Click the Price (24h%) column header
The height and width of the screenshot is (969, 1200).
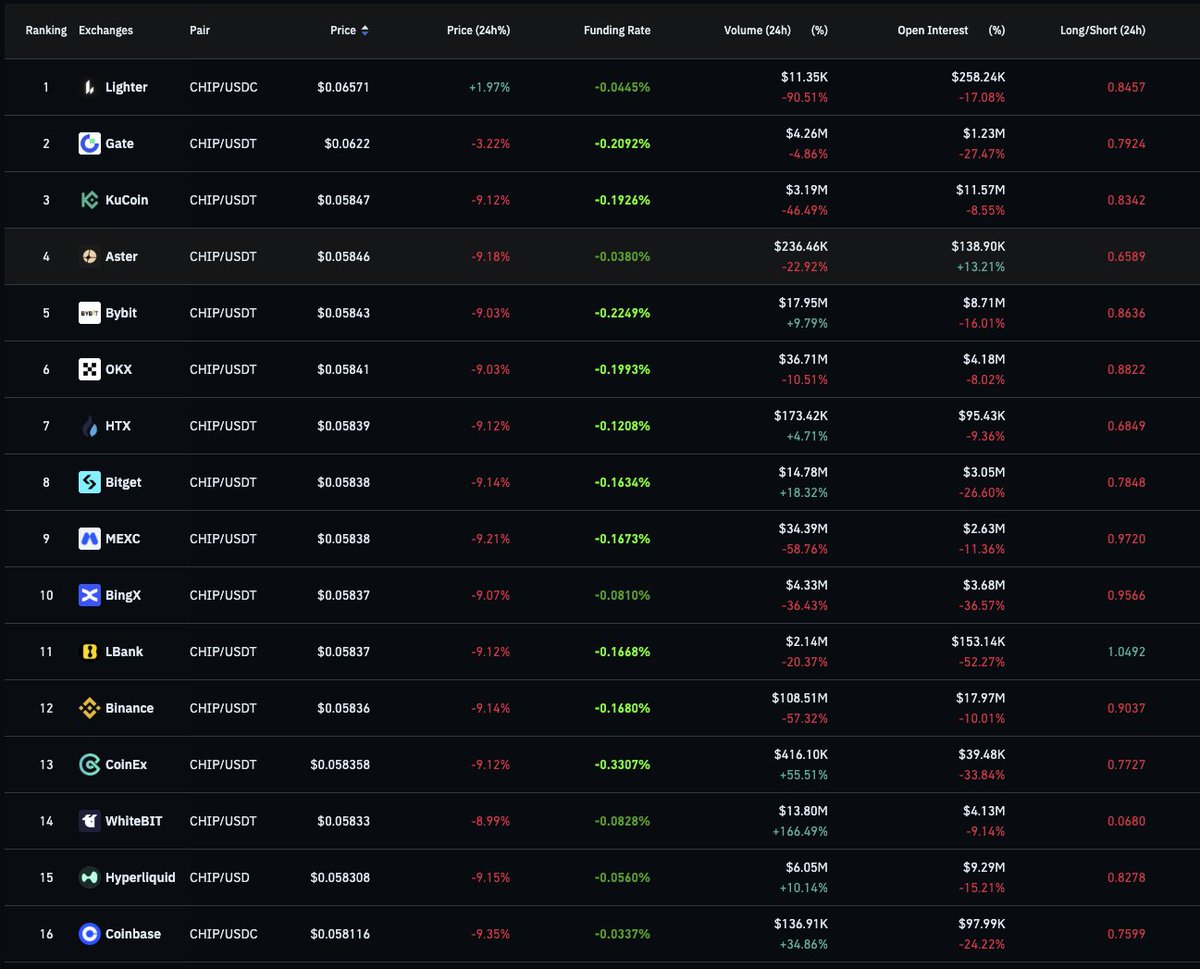click(478, 30)
